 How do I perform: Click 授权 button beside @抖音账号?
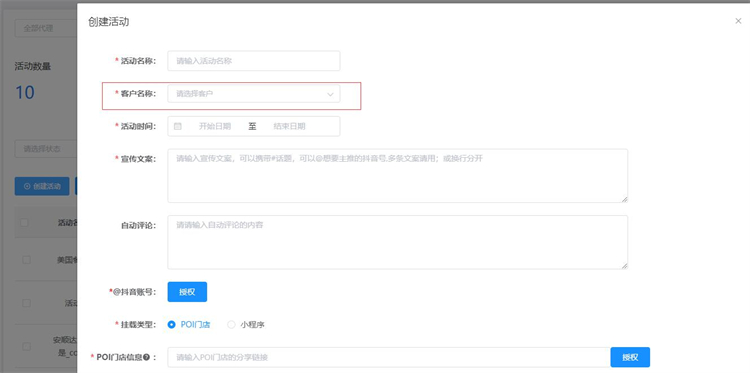(x=187, y=292)
